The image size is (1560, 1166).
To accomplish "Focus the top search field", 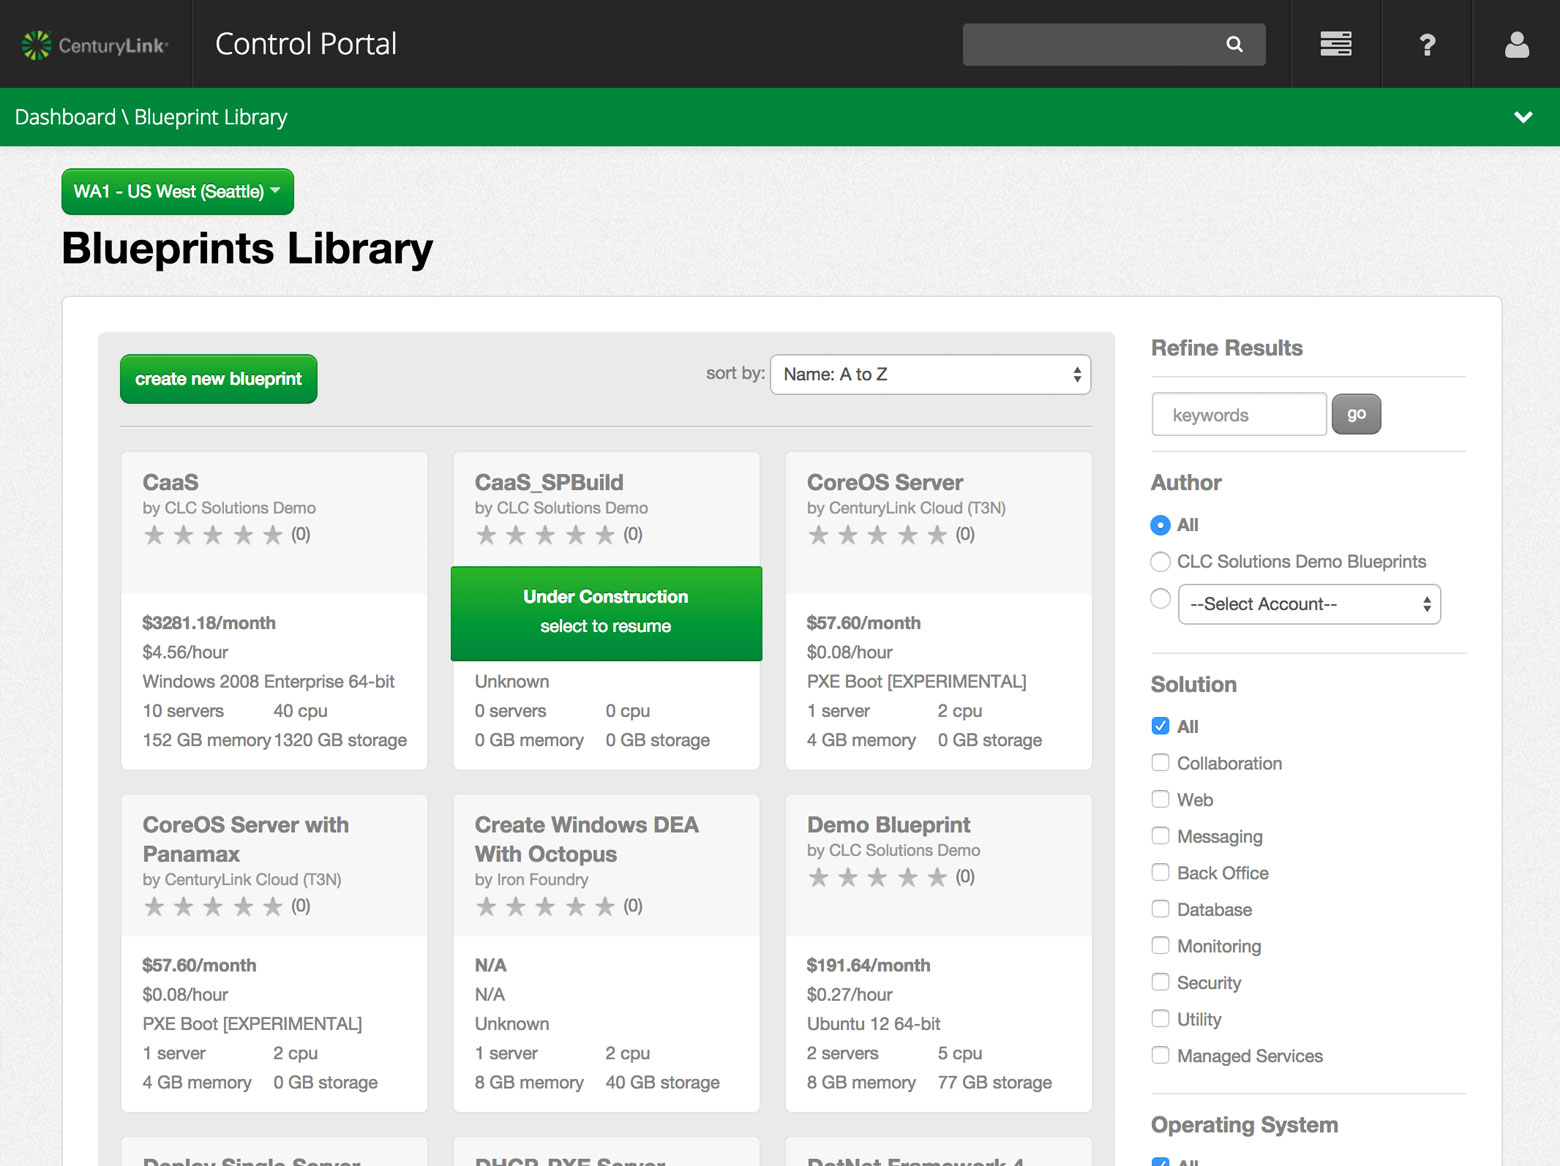I will (1114, 44).
